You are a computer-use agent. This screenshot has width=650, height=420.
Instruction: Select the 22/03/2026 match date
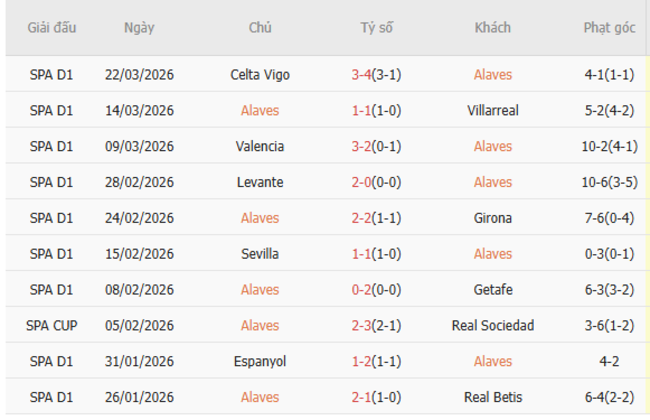point(139,75)
